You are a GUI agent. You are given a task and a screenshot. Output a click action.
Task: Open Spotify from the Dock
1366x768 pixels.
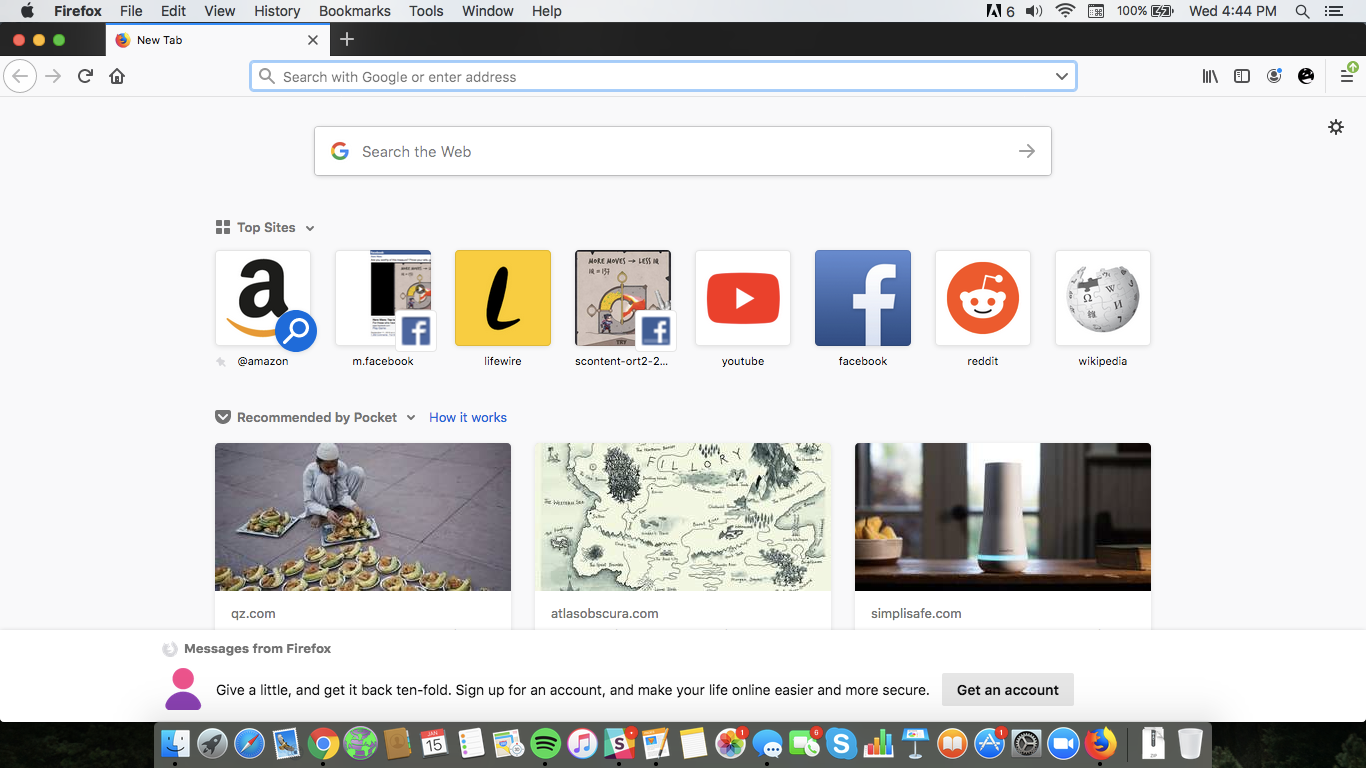click(545, 743)
